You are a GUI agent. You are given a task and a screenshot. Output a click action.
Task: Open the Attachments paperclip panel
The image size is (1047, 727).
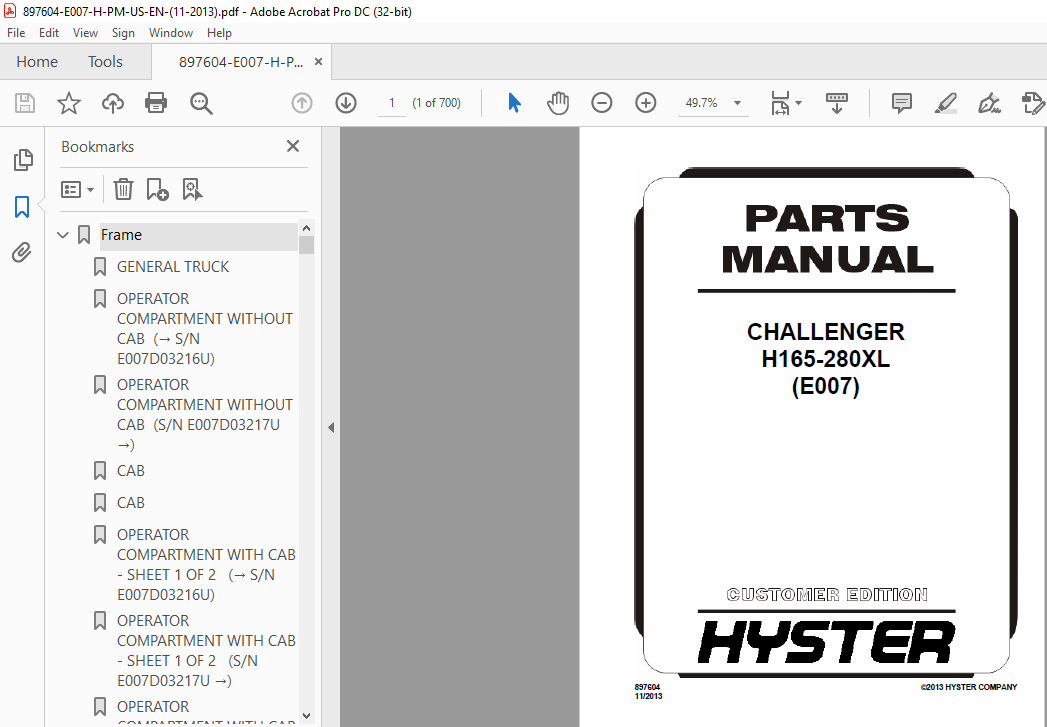click(x=22, y=253)
